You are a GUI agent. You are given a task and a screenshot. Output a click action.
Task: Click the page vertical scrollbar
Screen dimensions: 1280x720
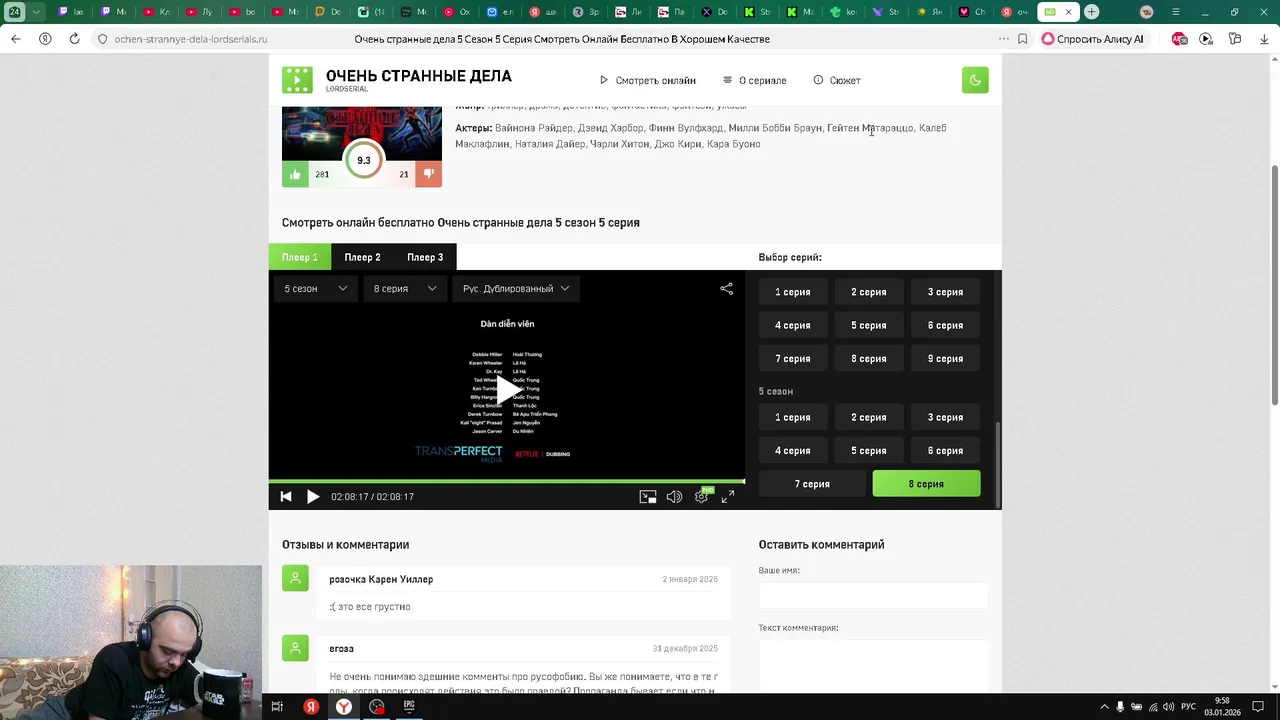tap(1274, 285)
